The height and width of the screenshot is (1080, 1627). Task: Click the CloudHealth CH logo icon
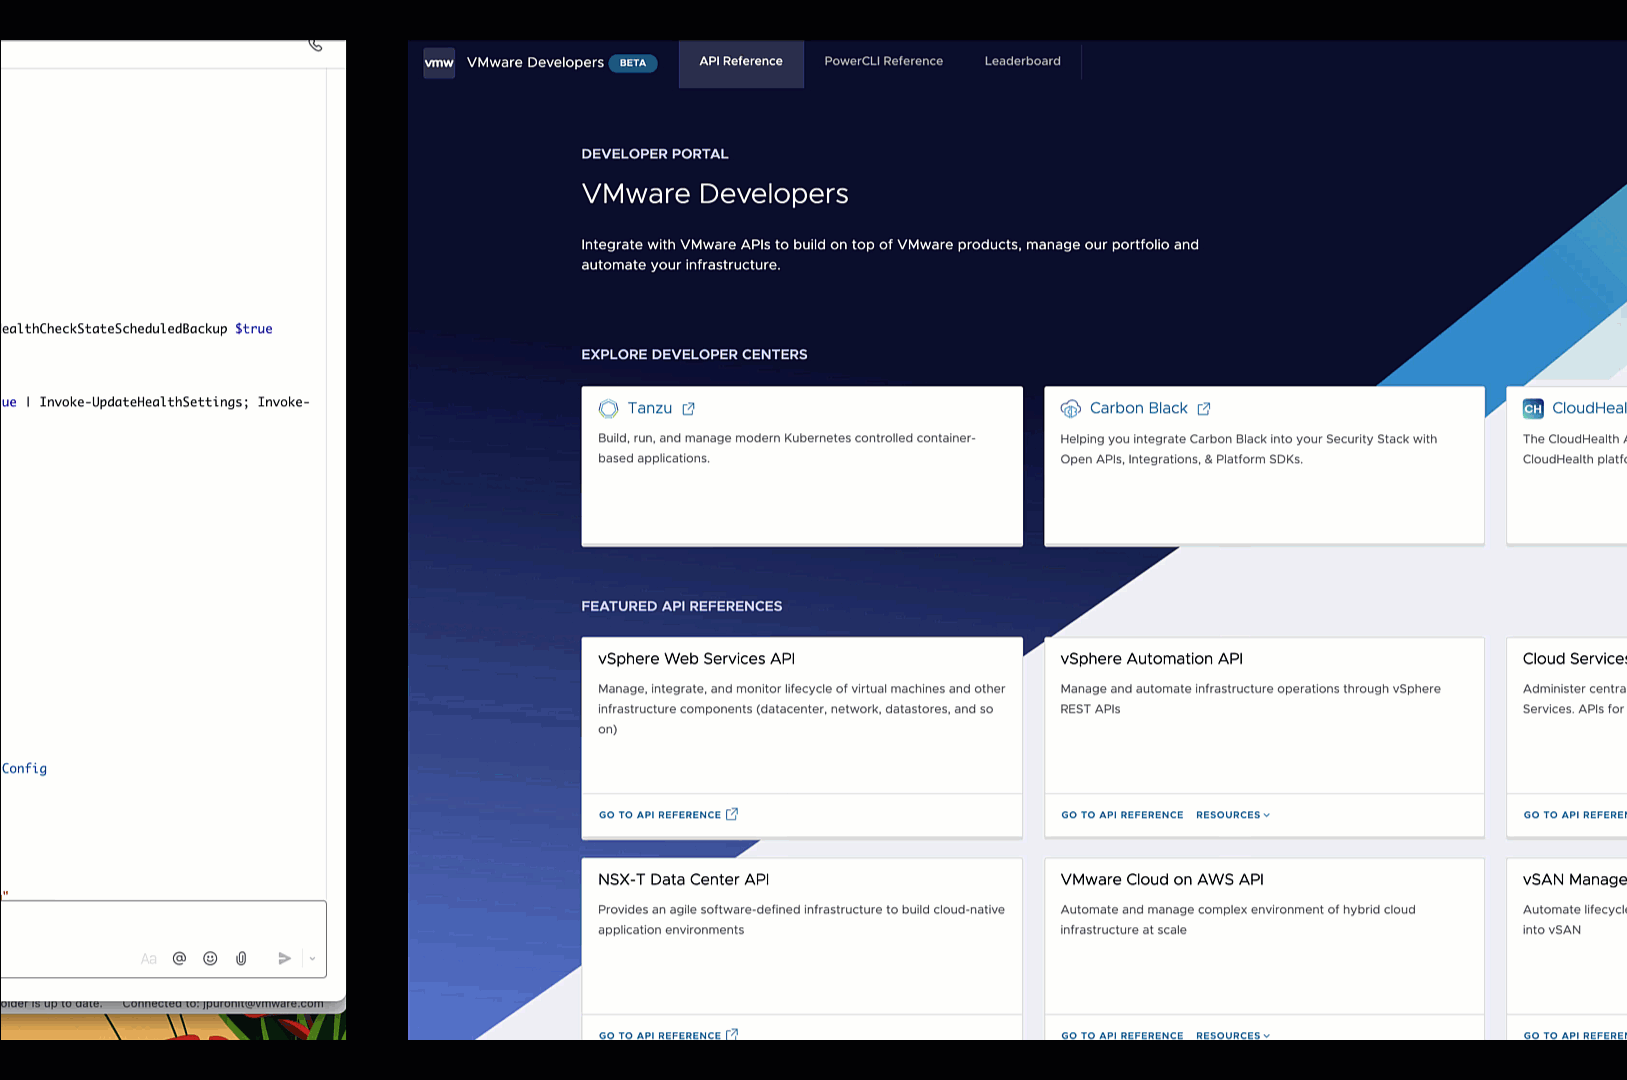coord(1533,408)
